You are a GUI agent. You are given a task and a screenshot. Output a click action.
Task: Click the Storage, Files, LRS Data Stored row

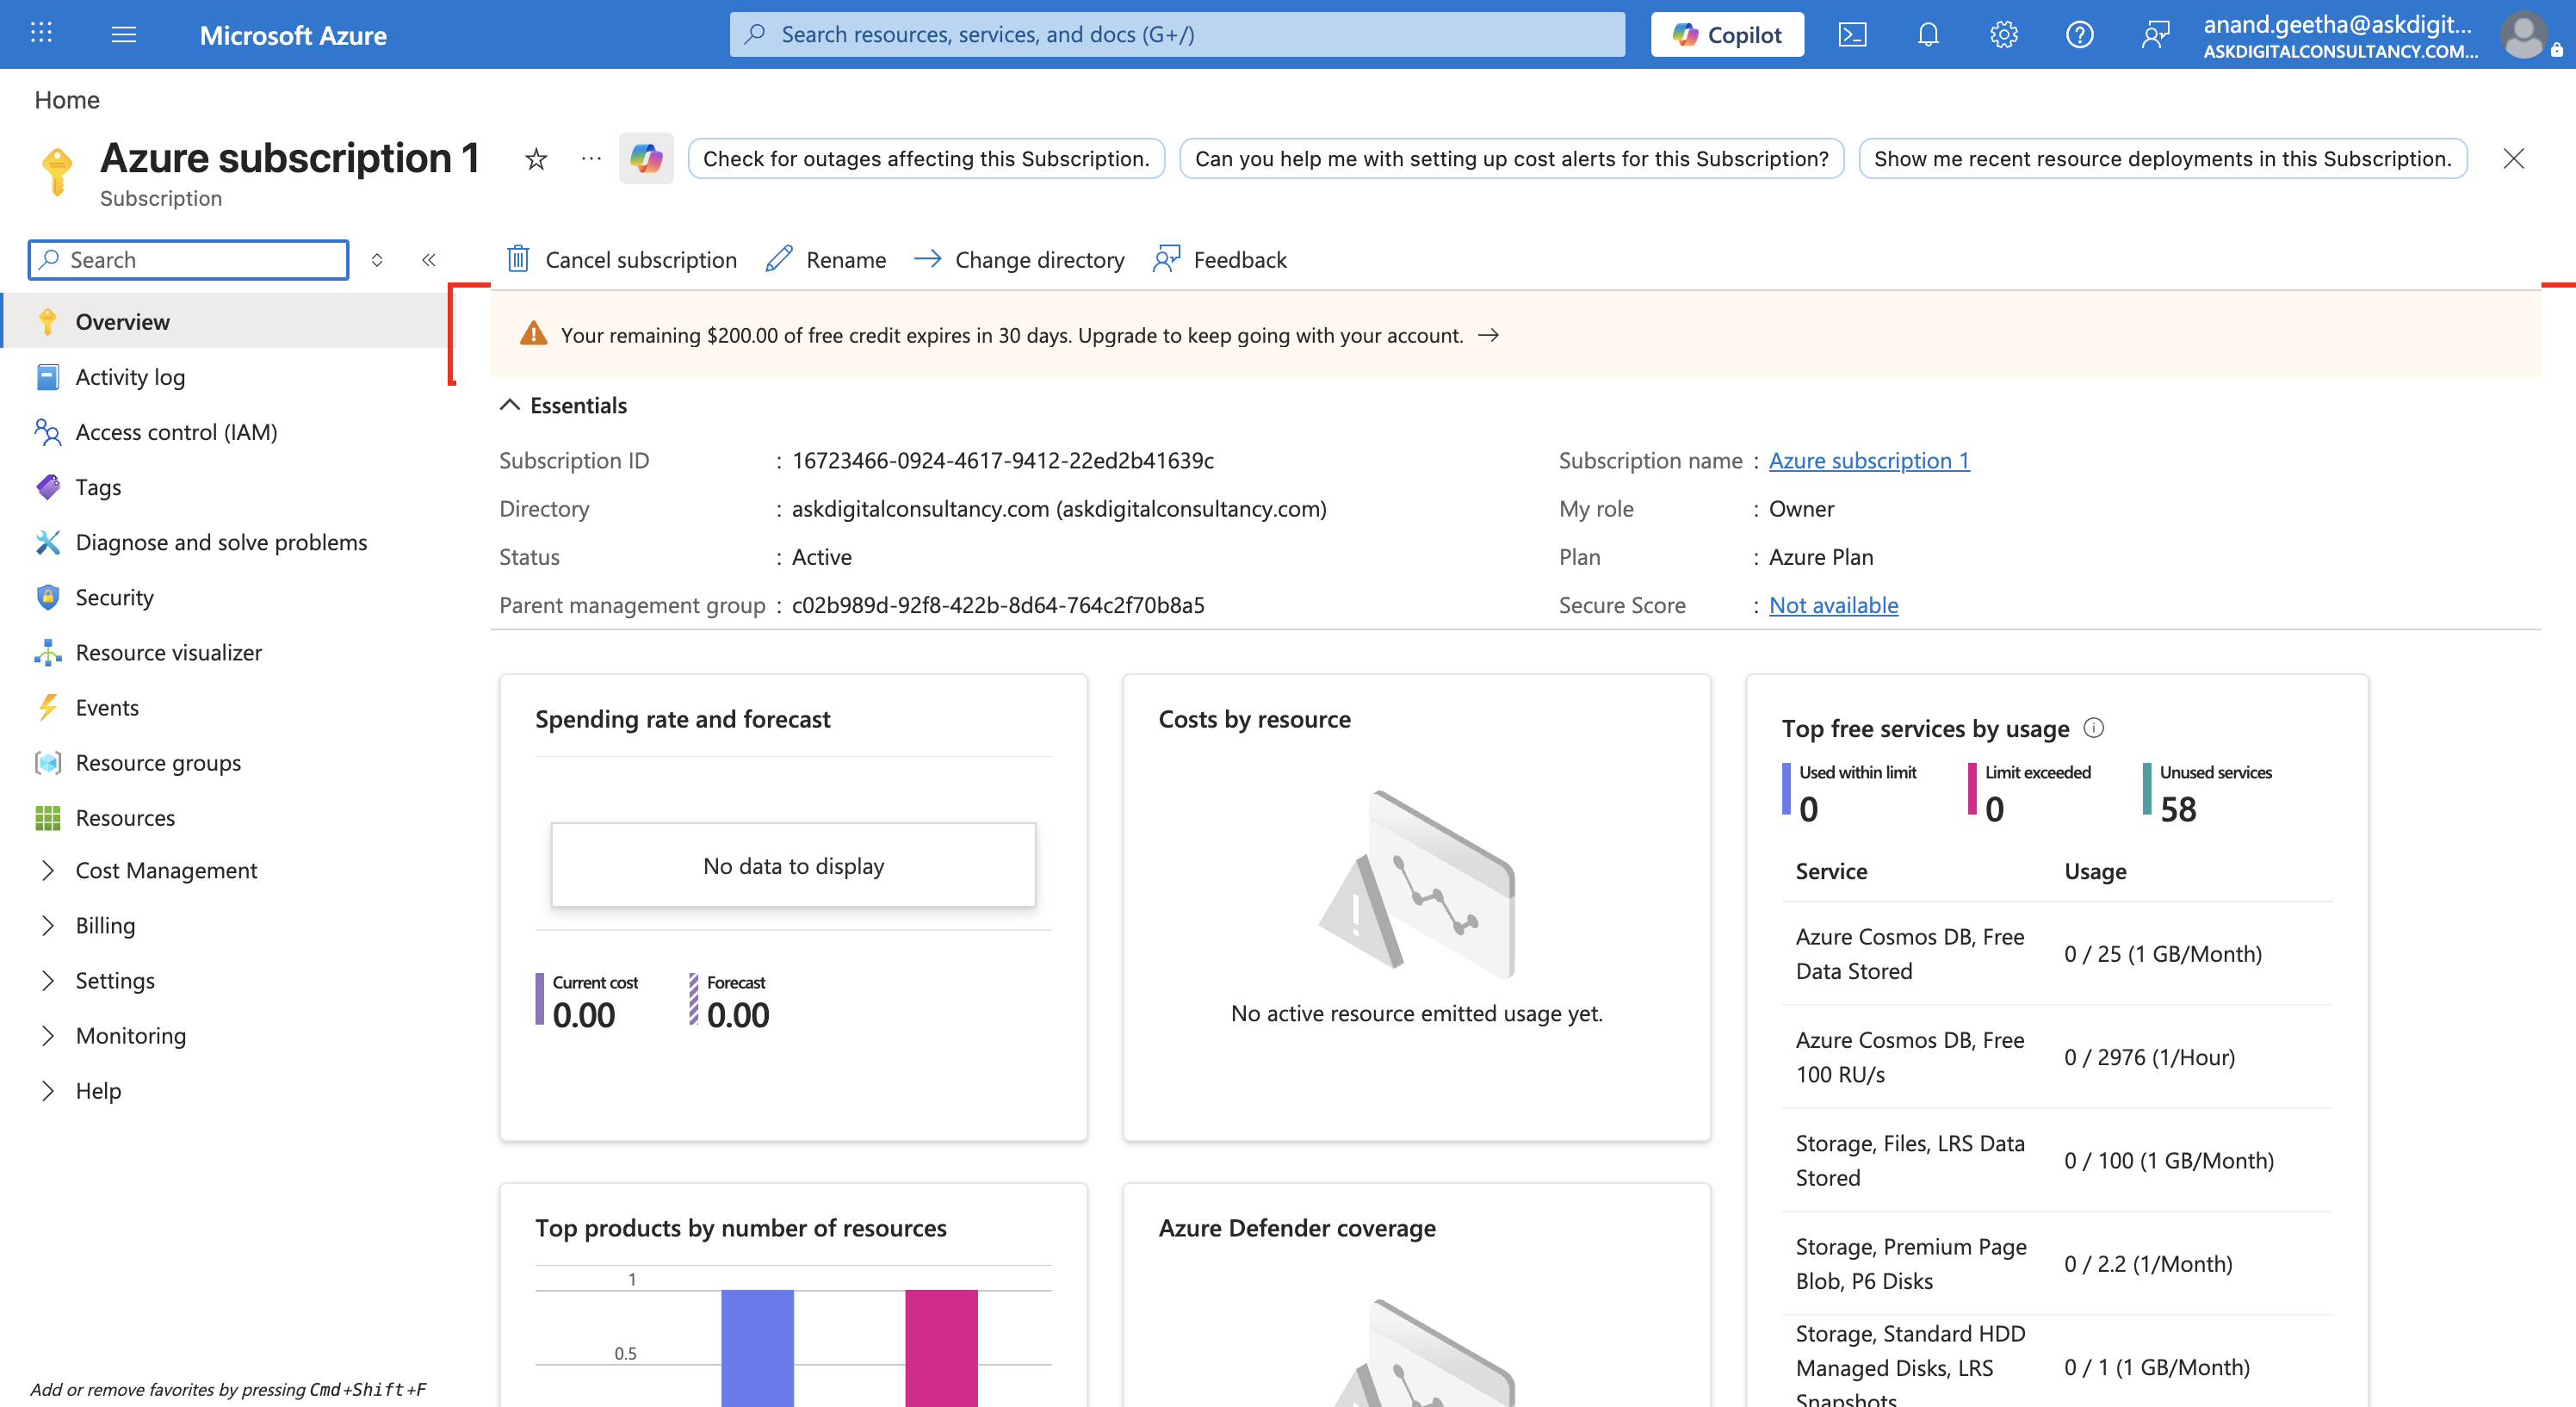click(x=2057, y=1160)
